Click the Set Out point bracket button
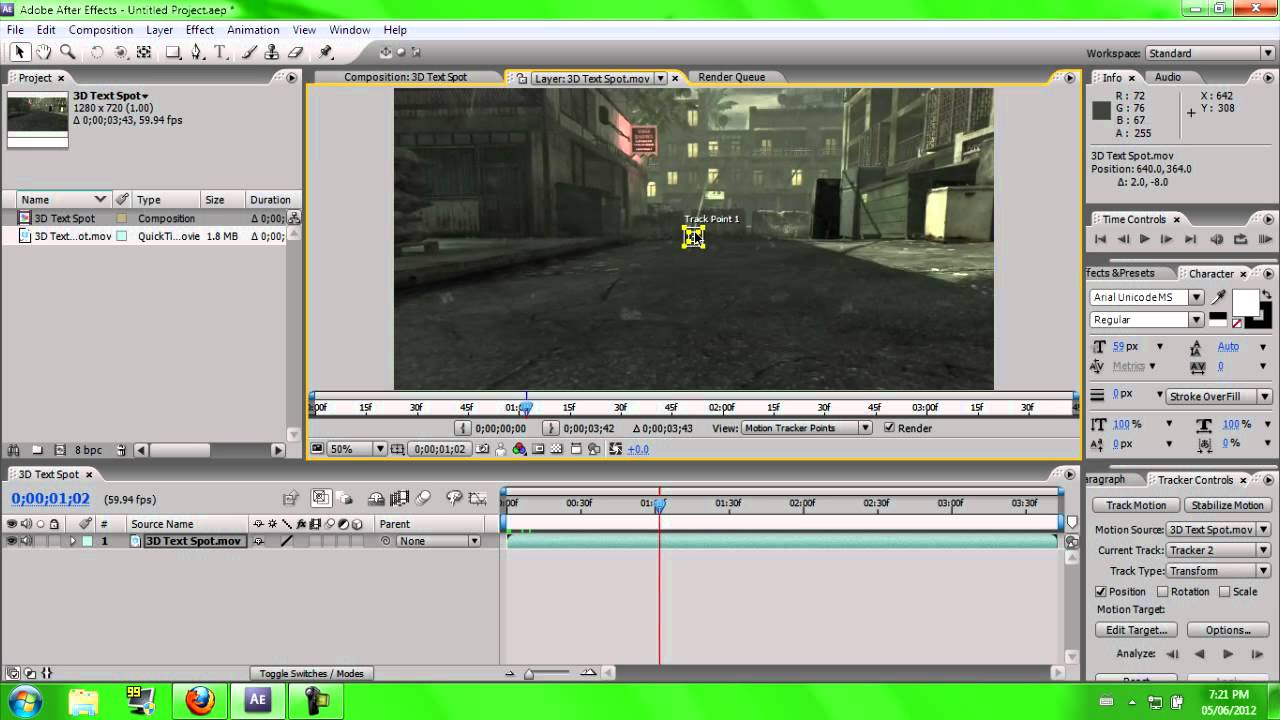 (x=551, y=428)
